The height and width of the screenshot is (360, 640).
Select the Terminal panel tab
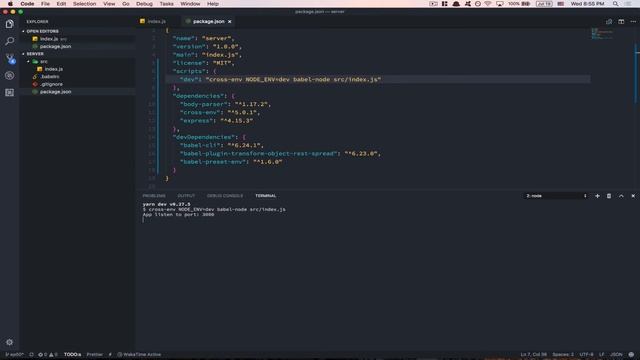266,196
